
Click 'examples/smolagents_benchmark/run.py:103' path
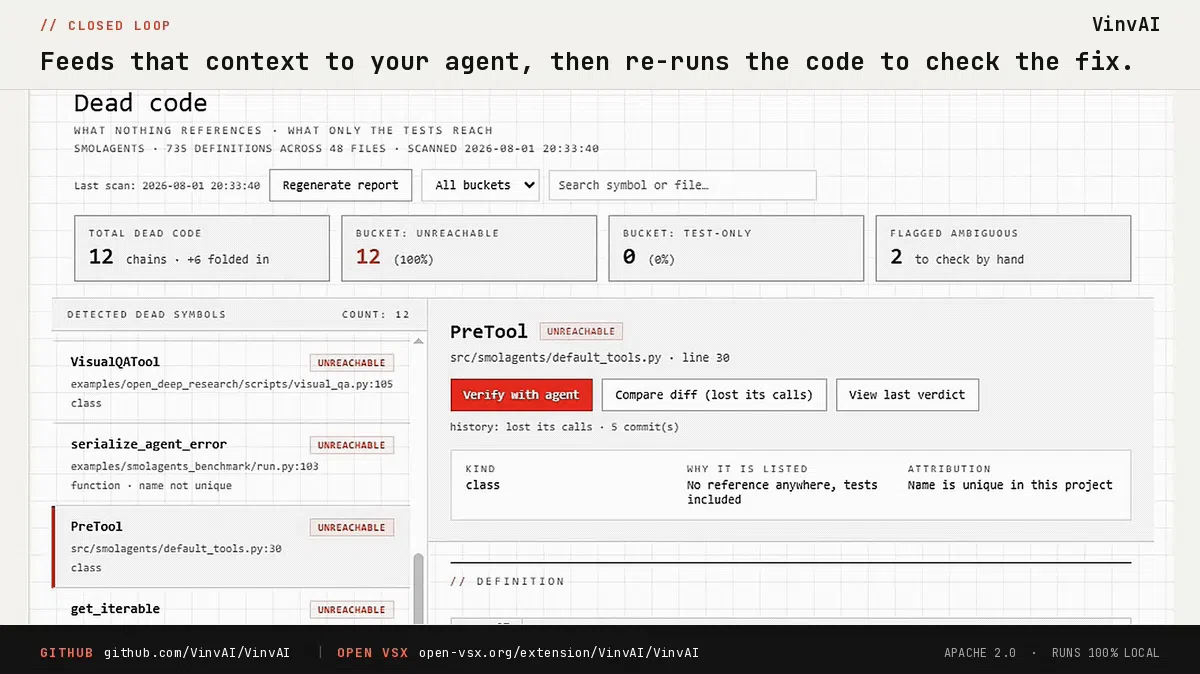coord(195,467)
